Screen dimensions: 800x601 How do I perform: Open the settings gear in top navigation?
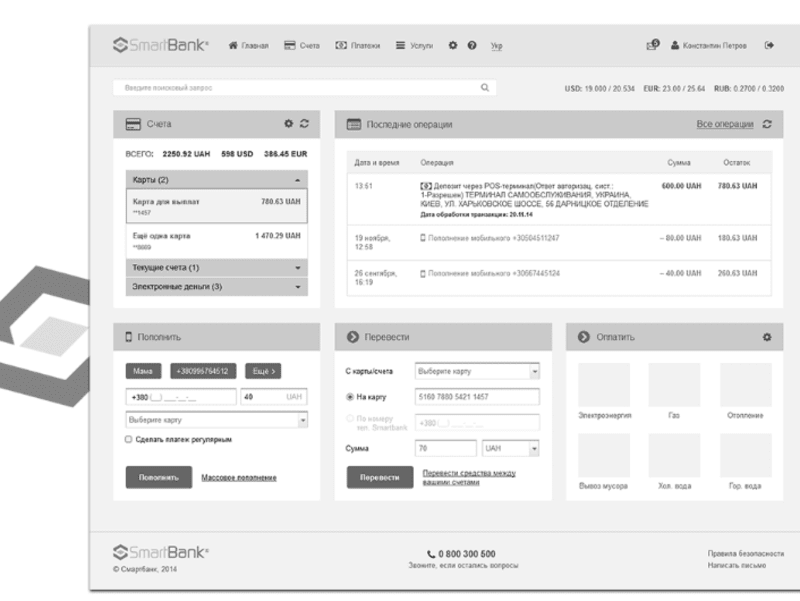[453, 45]
